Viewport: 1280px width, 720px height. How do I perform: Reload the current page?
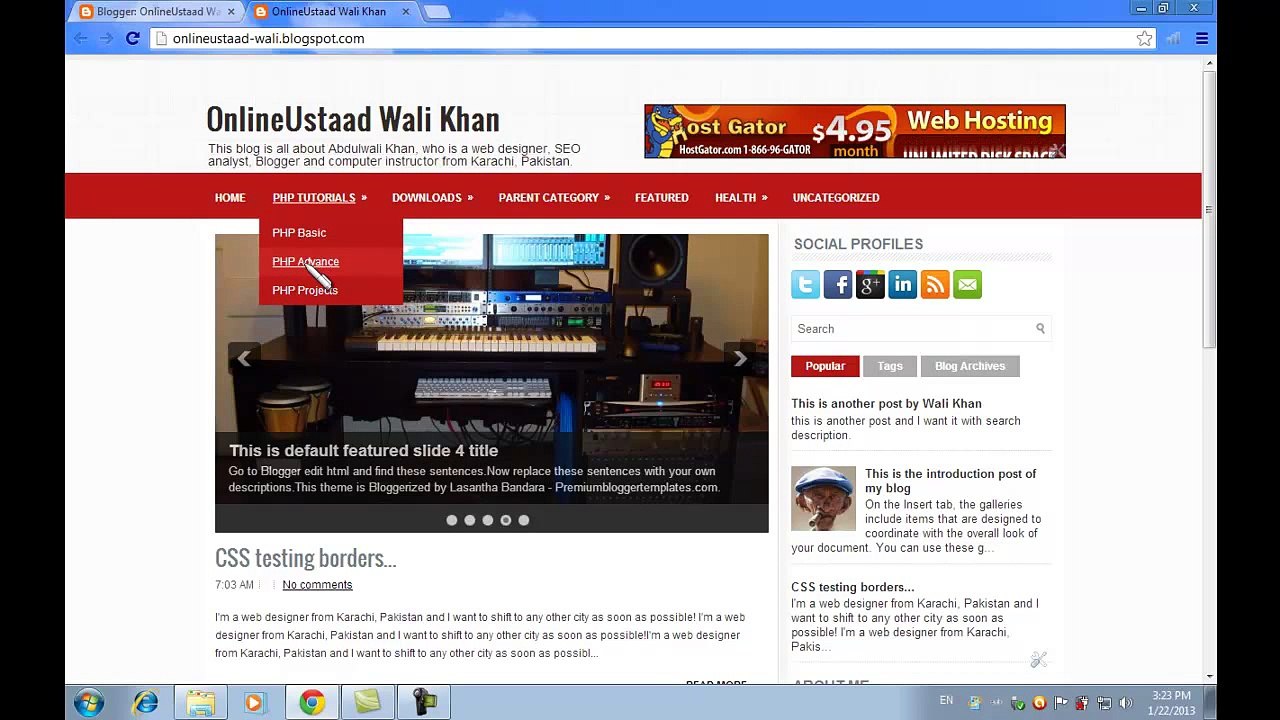pos(132,38)
